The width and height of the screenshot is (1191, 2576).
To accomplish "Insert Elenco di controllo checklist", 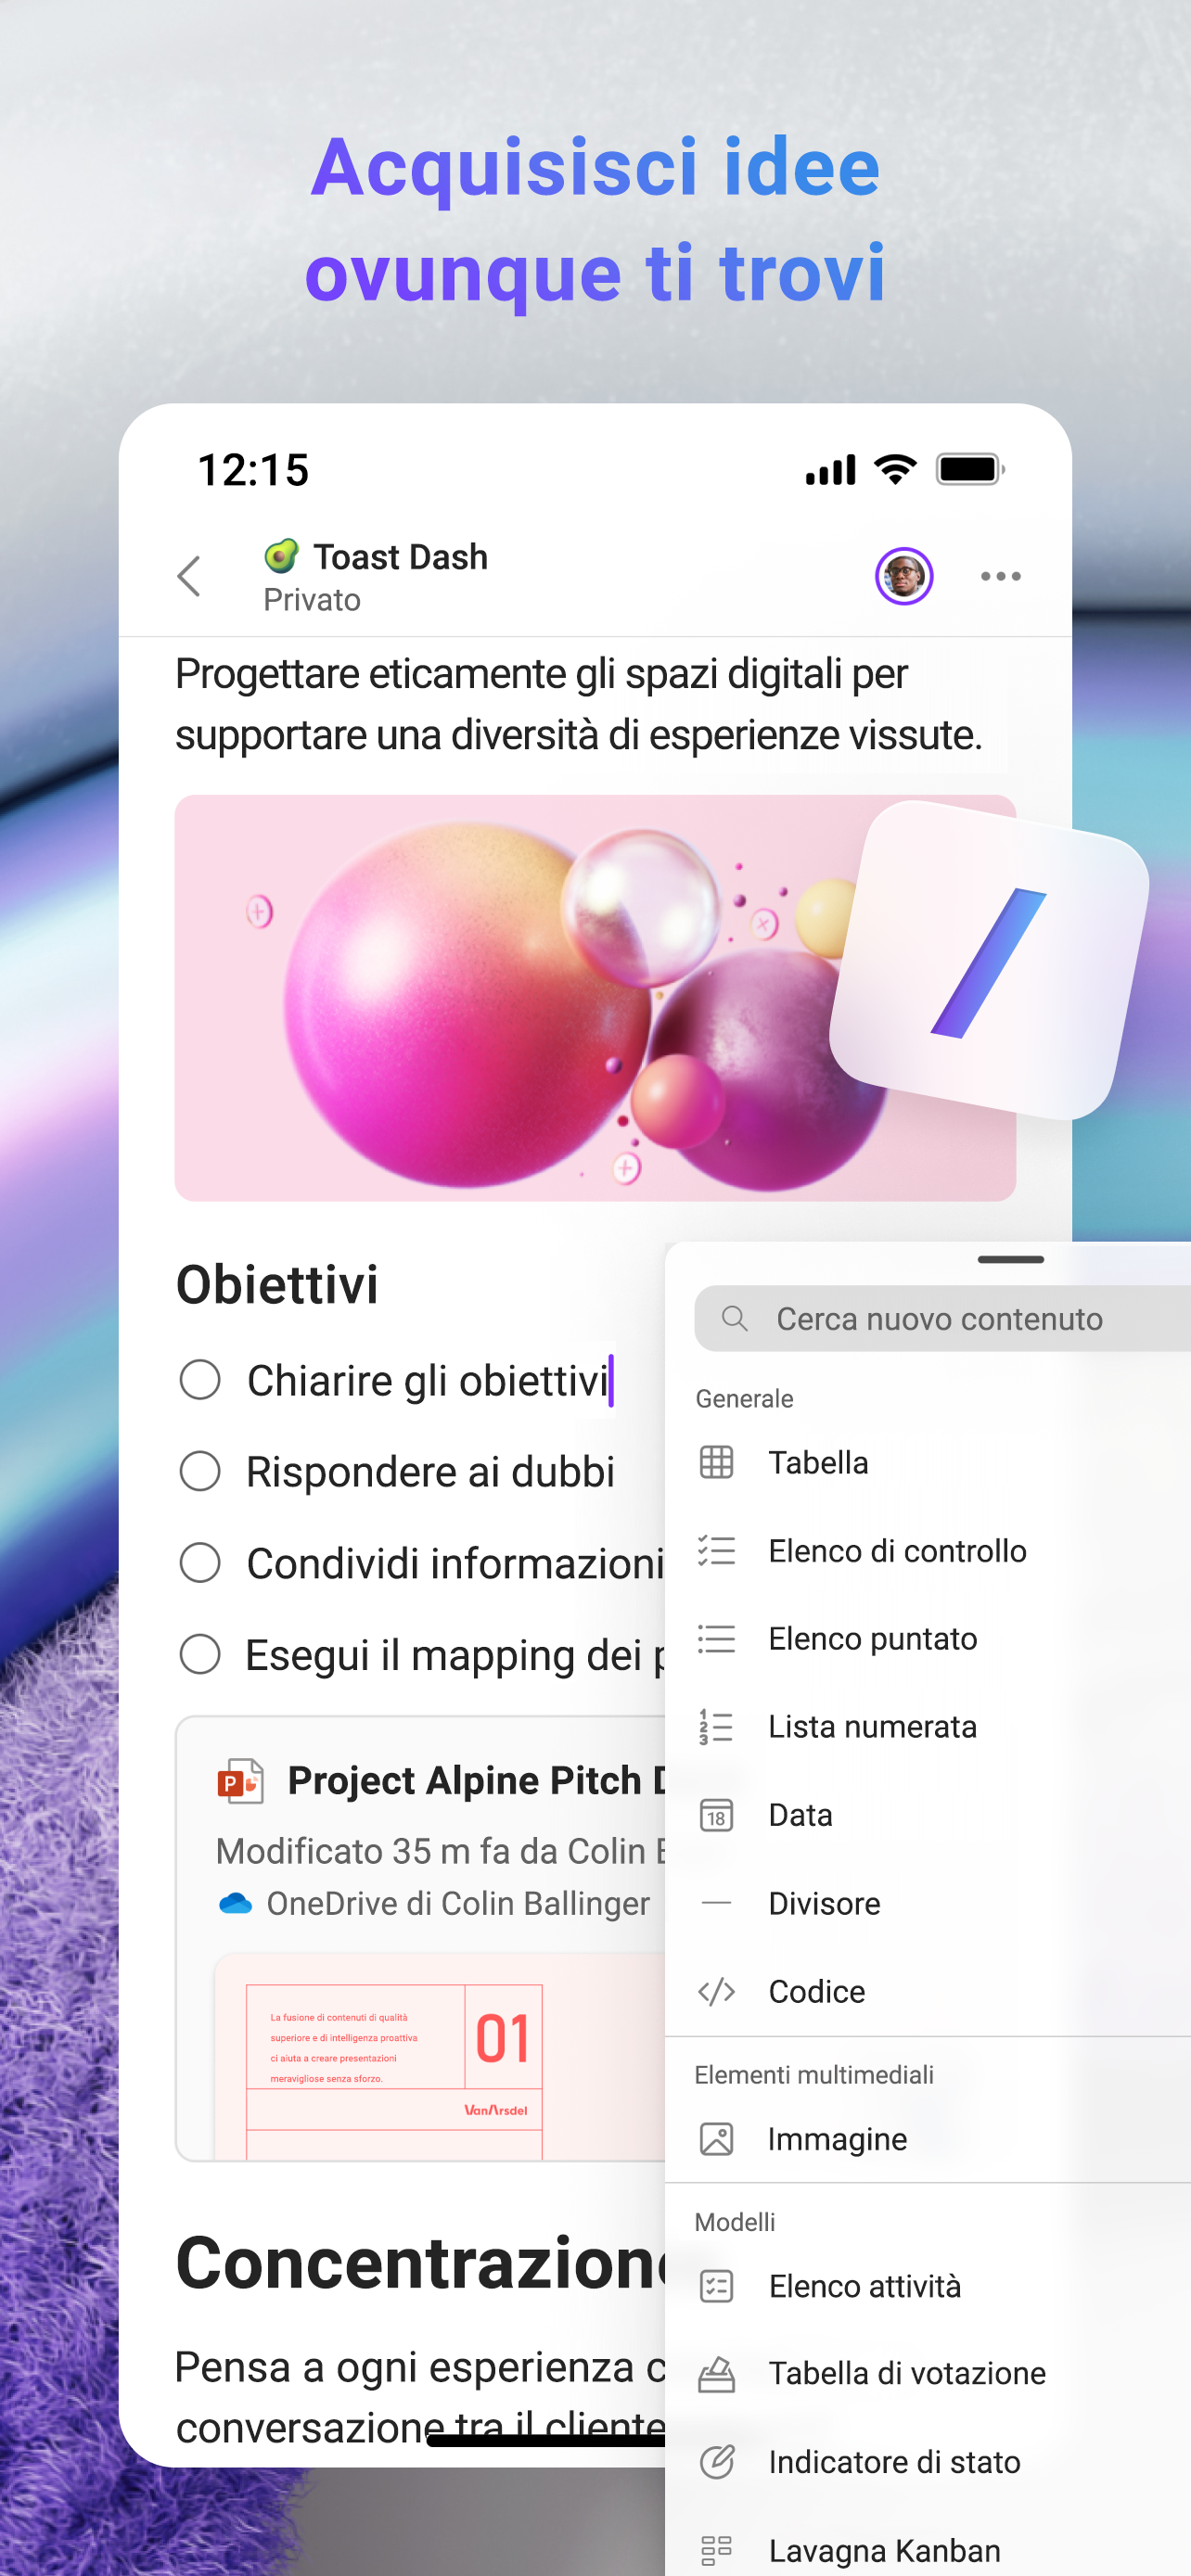I will point(928,1550).
